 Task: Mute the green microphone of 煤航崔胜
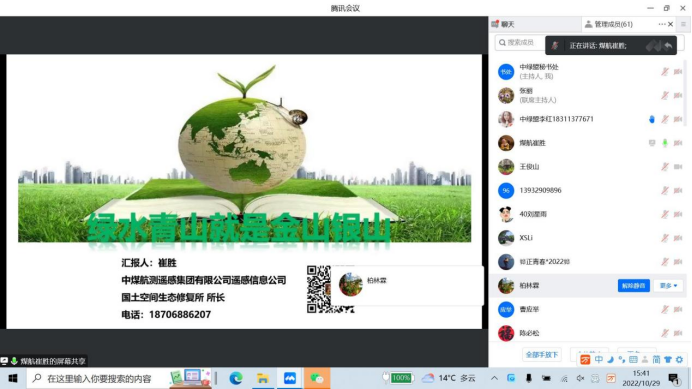[x=665, y=143]
